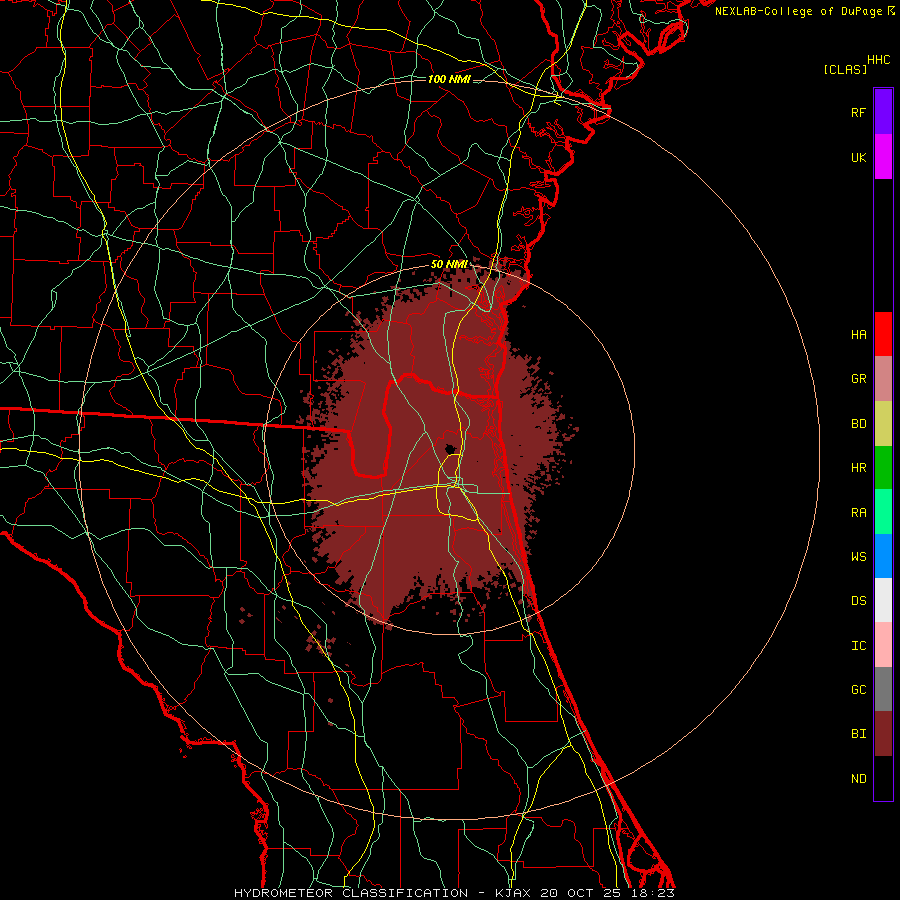Click the "HR" legend label
This screenshot has height=900, width=900.
coord(859,468)
